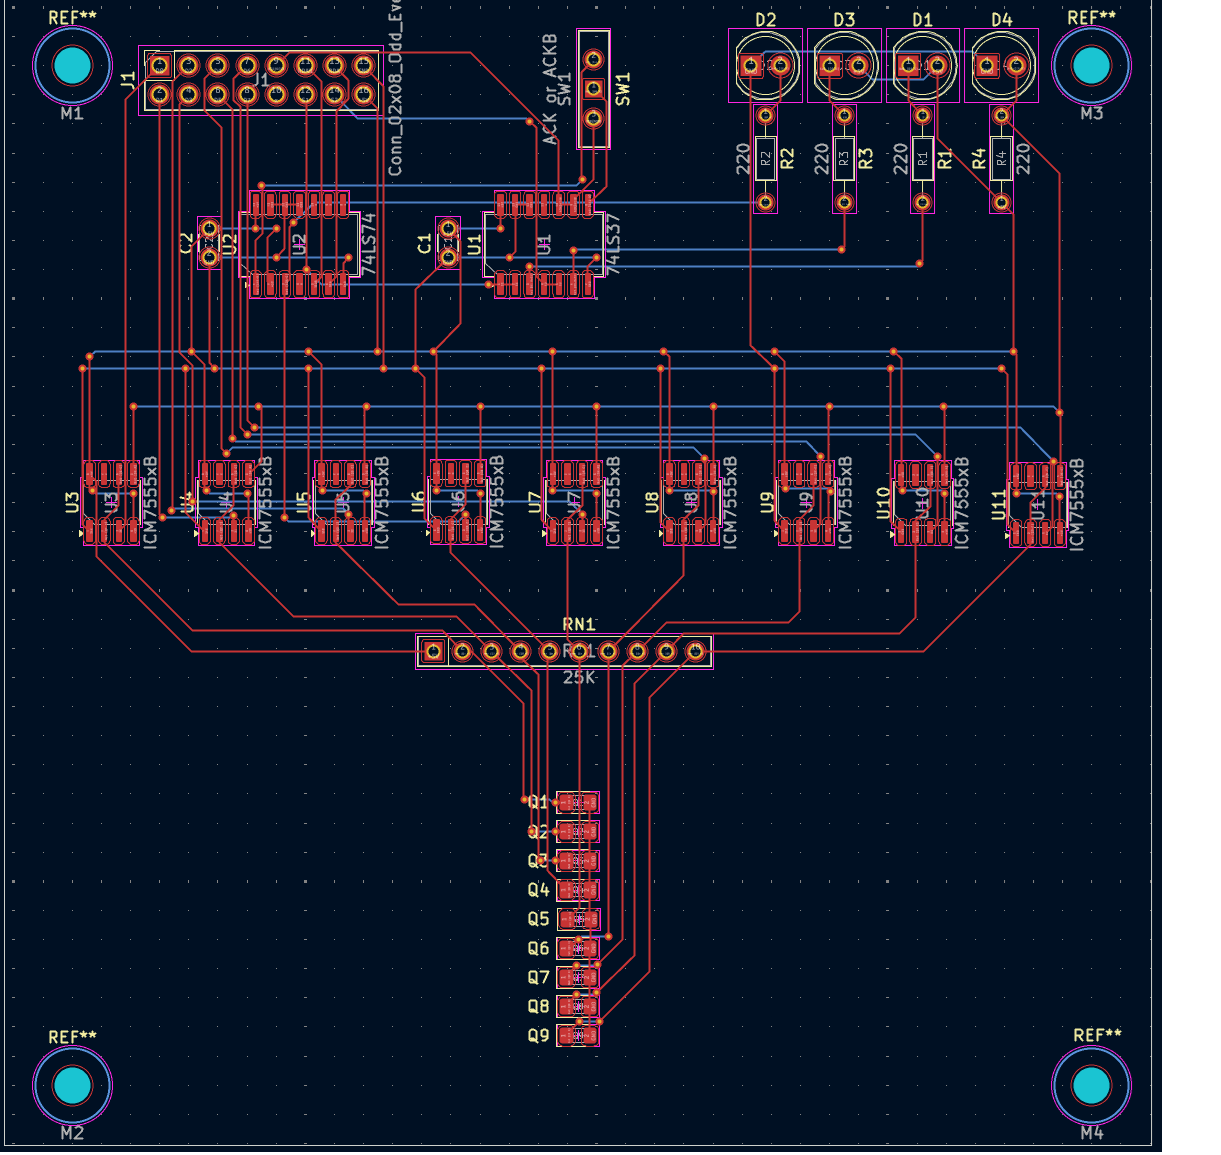Select the J1 2x08 connector footprint
Image resolution: width=1221 pixels, height=1155 pixels.
pyautogui.click(x=260, y=80)
